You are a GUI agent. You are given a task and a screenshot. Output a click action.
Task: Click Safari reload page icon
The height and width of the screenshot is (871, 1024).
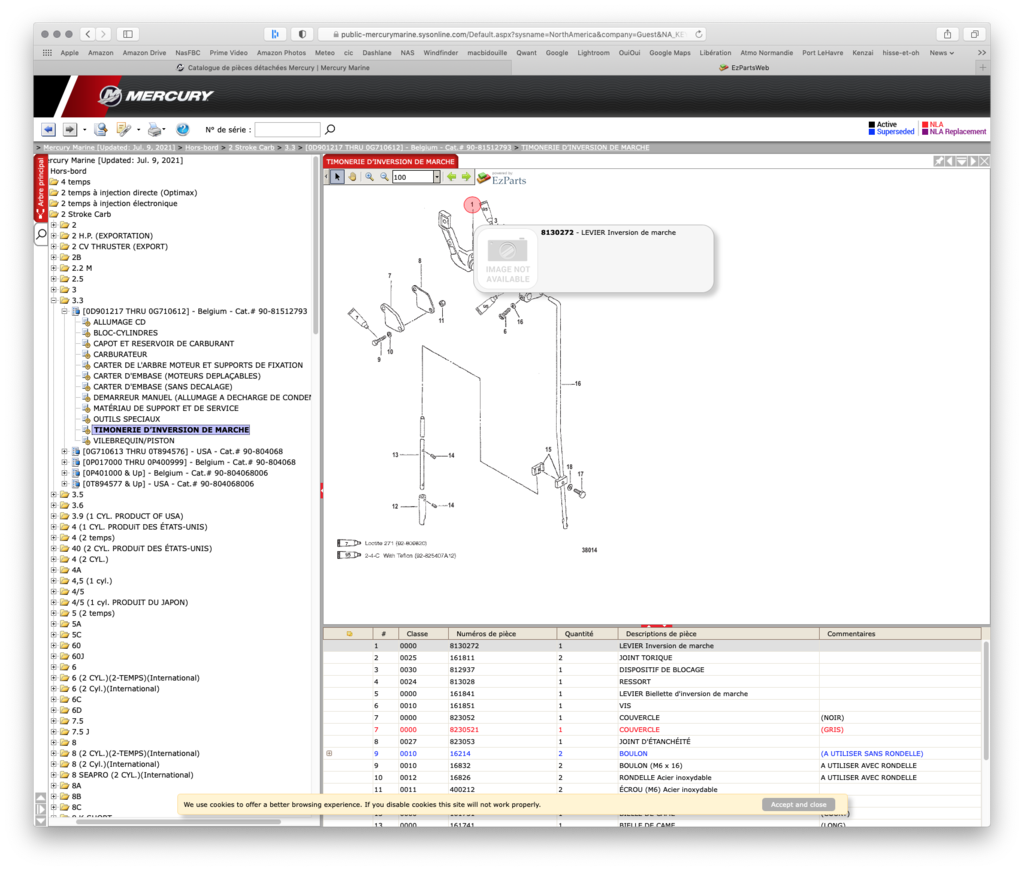pos(699,34)
